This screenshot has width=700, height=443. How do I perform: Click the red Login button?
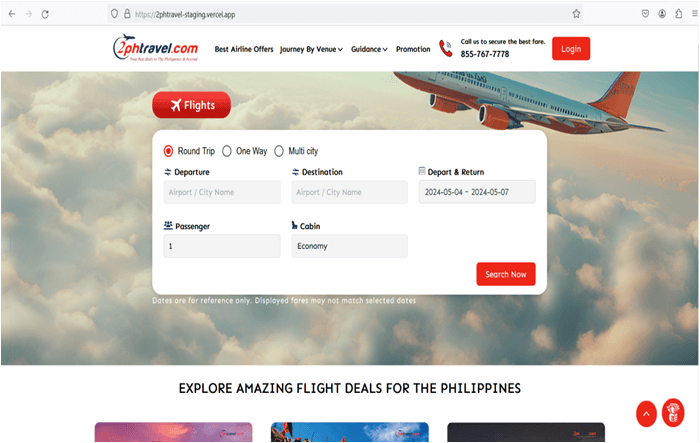(x=571, y=49)
